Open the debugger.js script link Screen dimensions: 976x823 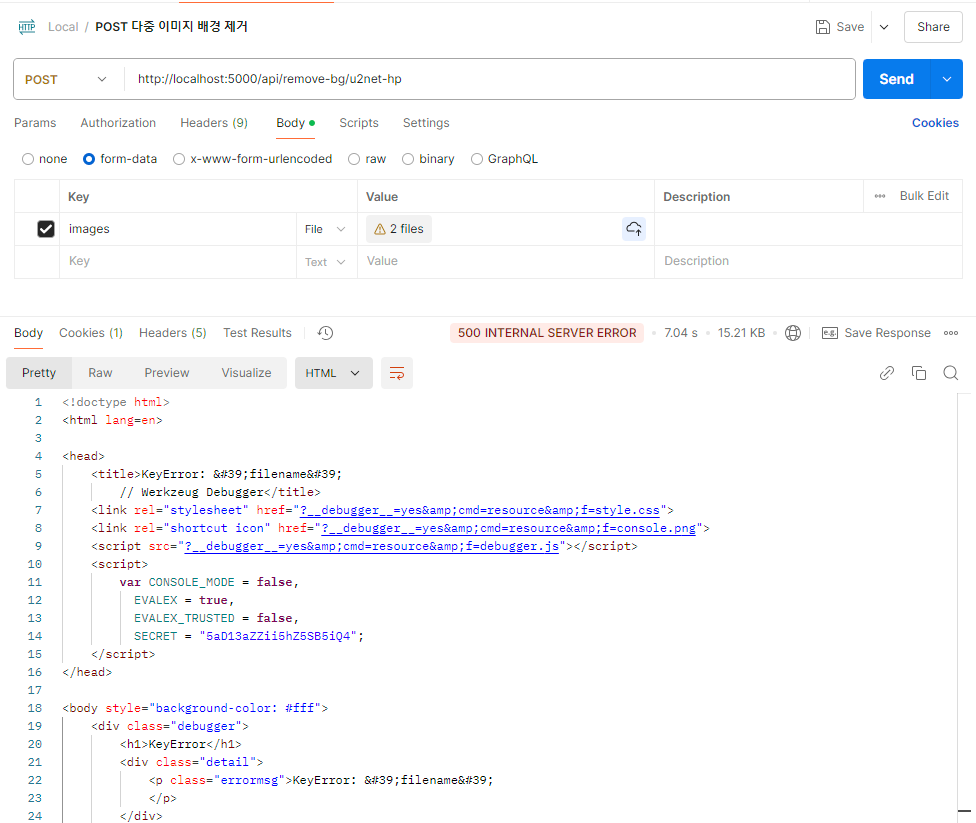point(372,547)
